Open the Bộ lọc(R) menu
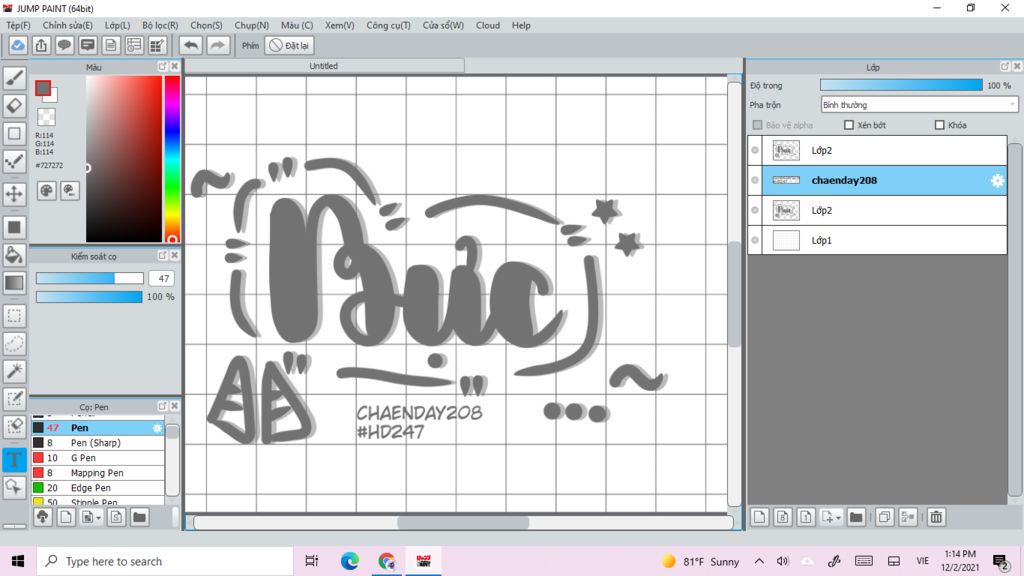This screenshot has height=576, width=1024. click(160, 25)
